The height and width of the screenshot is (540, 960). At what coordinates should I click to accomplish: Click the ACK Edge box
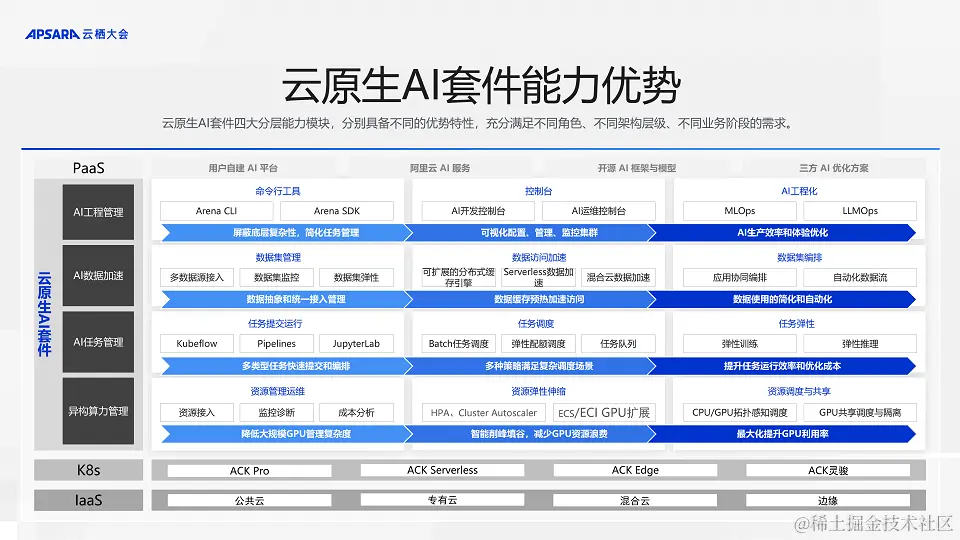coord(635,470)
